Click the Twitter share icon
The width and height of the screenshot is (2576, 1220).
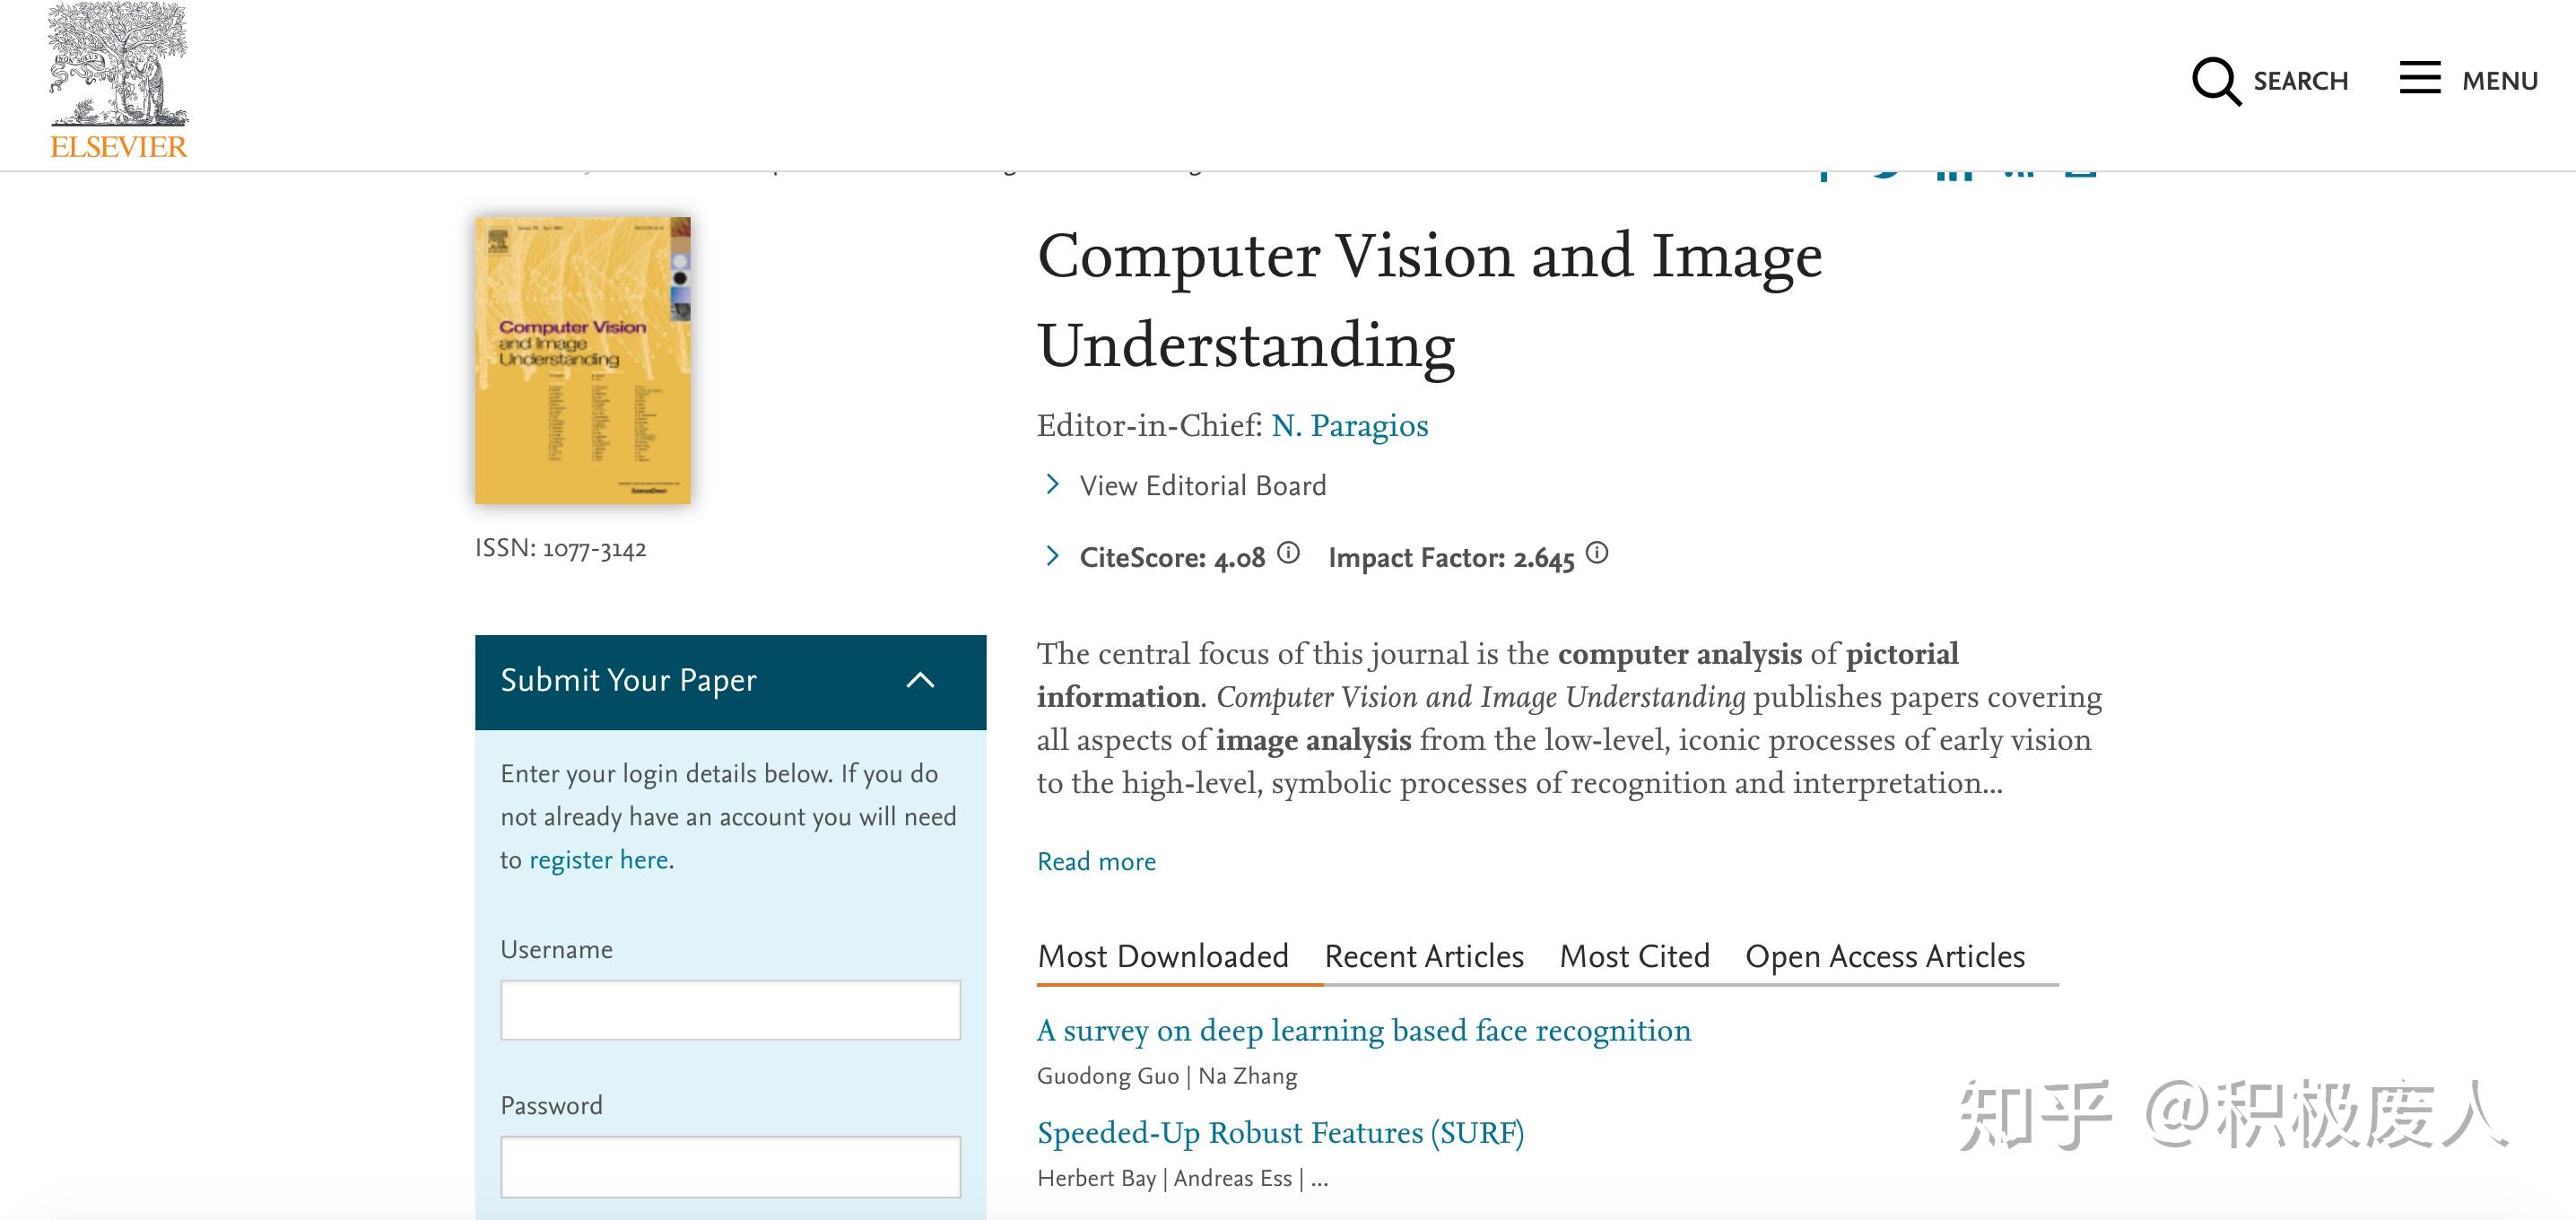[1888, 170]
